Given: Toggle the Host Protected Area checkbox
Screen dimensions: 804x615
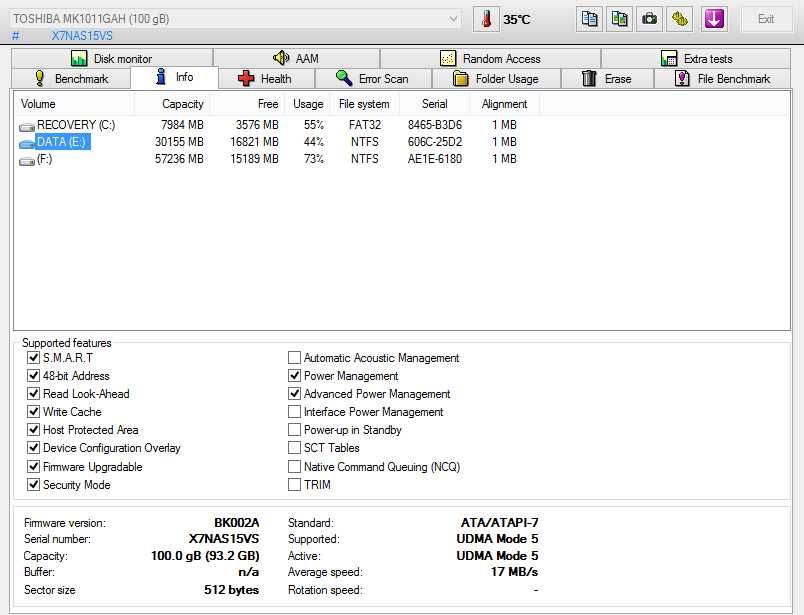Looking at the screenshot, I should tap(33, 429).
